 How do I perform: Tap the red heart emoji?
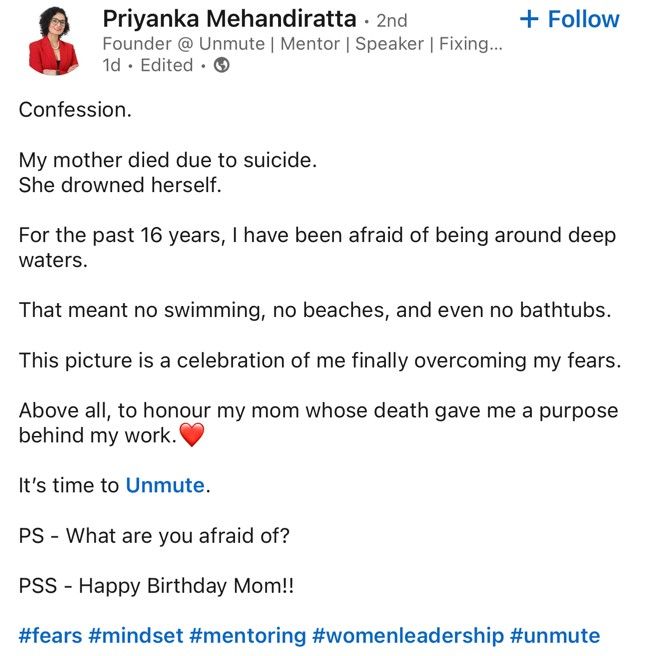click(192, 435)
